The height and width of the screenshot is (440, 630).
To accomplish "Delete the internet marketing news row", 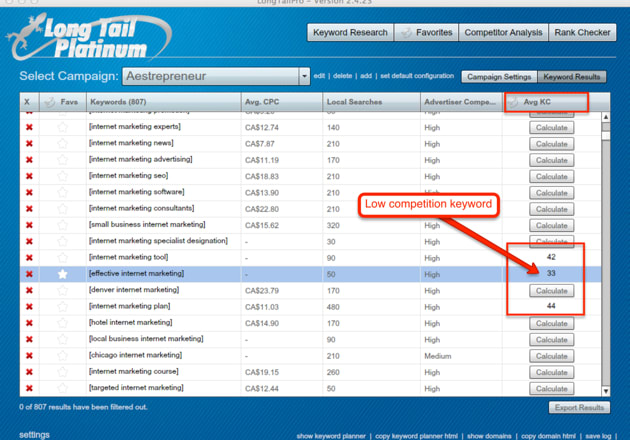I will point(29,143).
